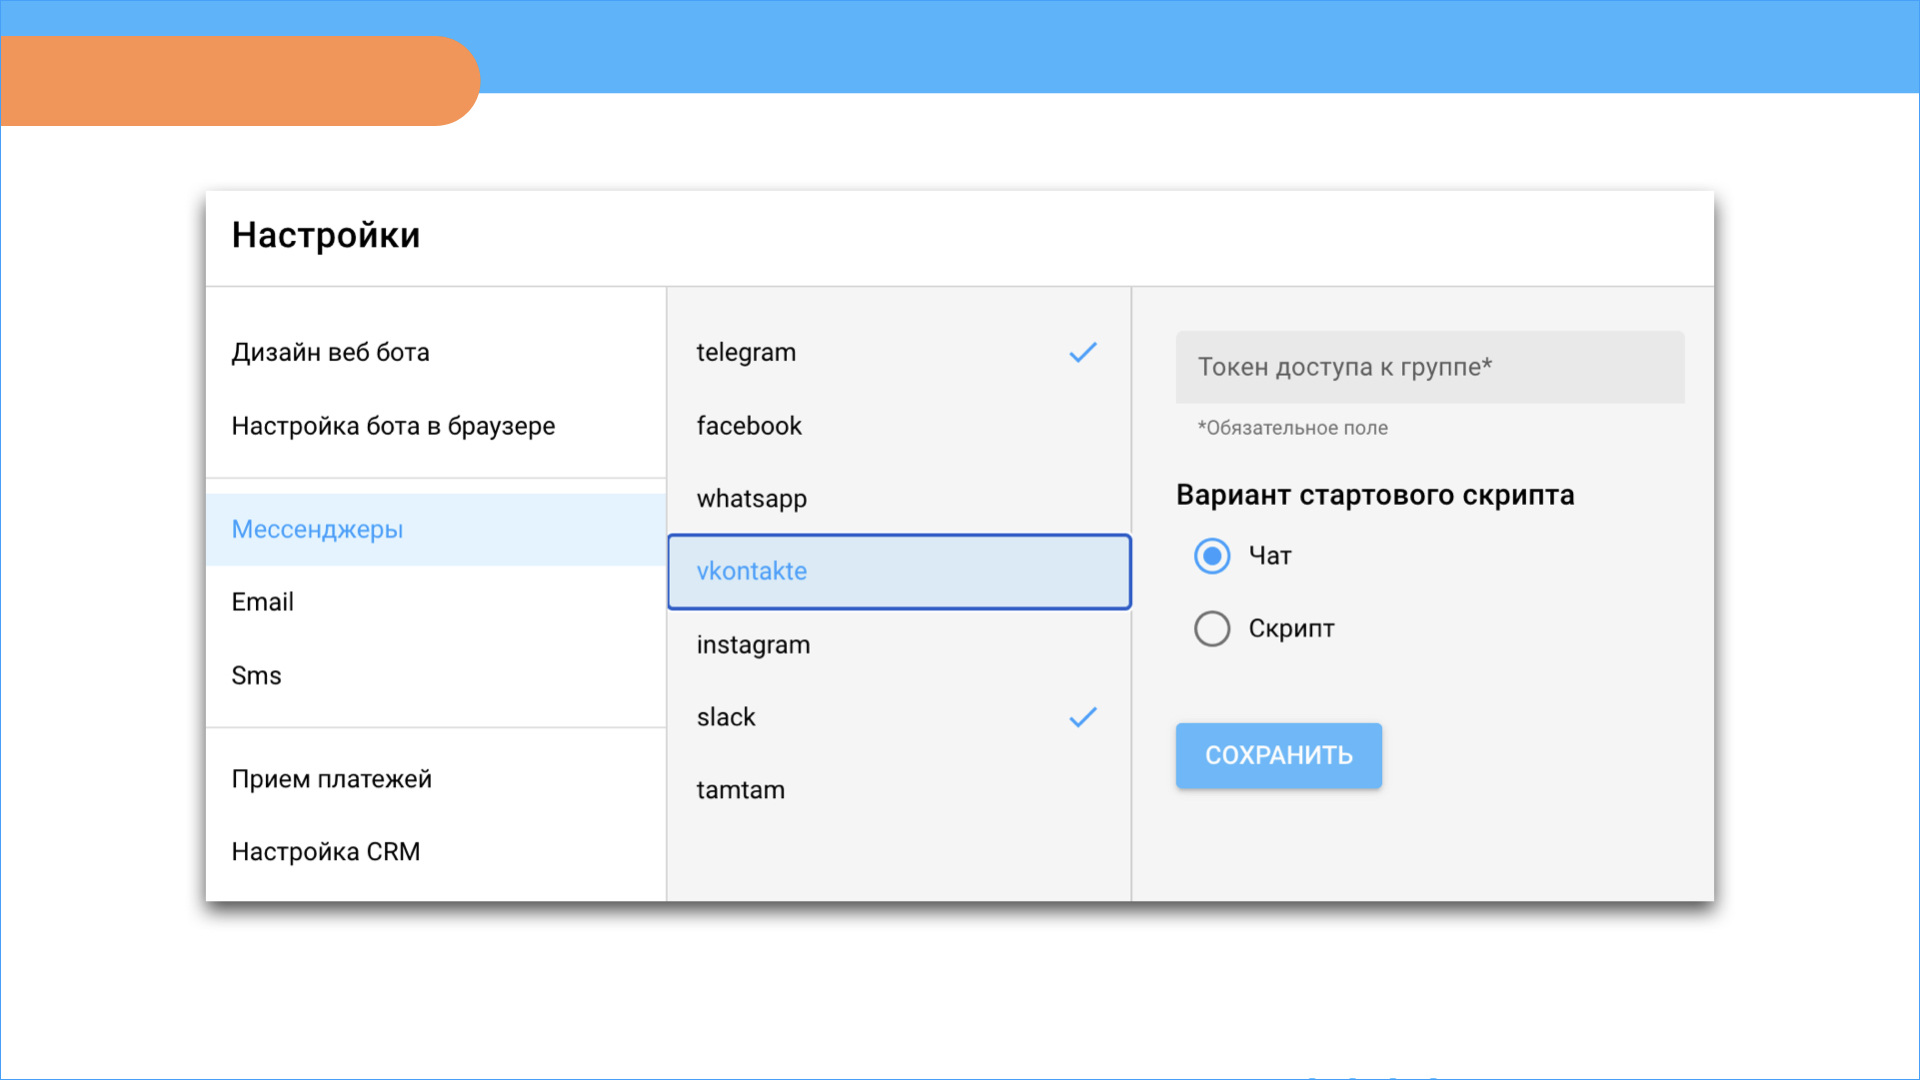Go to Email settings
The image size is (1920, 1080).
pos(263,603)
